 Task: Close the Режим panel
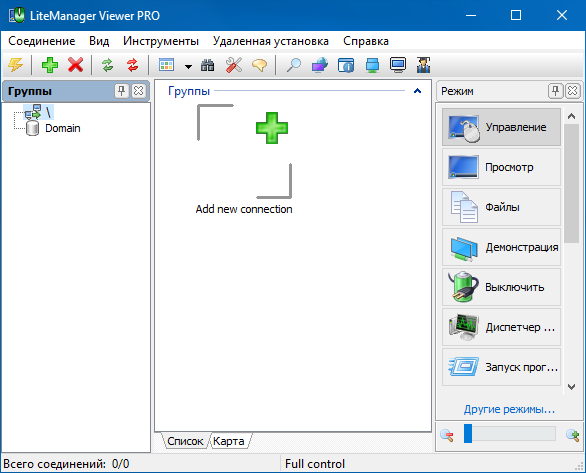click(x=573, y=91)
